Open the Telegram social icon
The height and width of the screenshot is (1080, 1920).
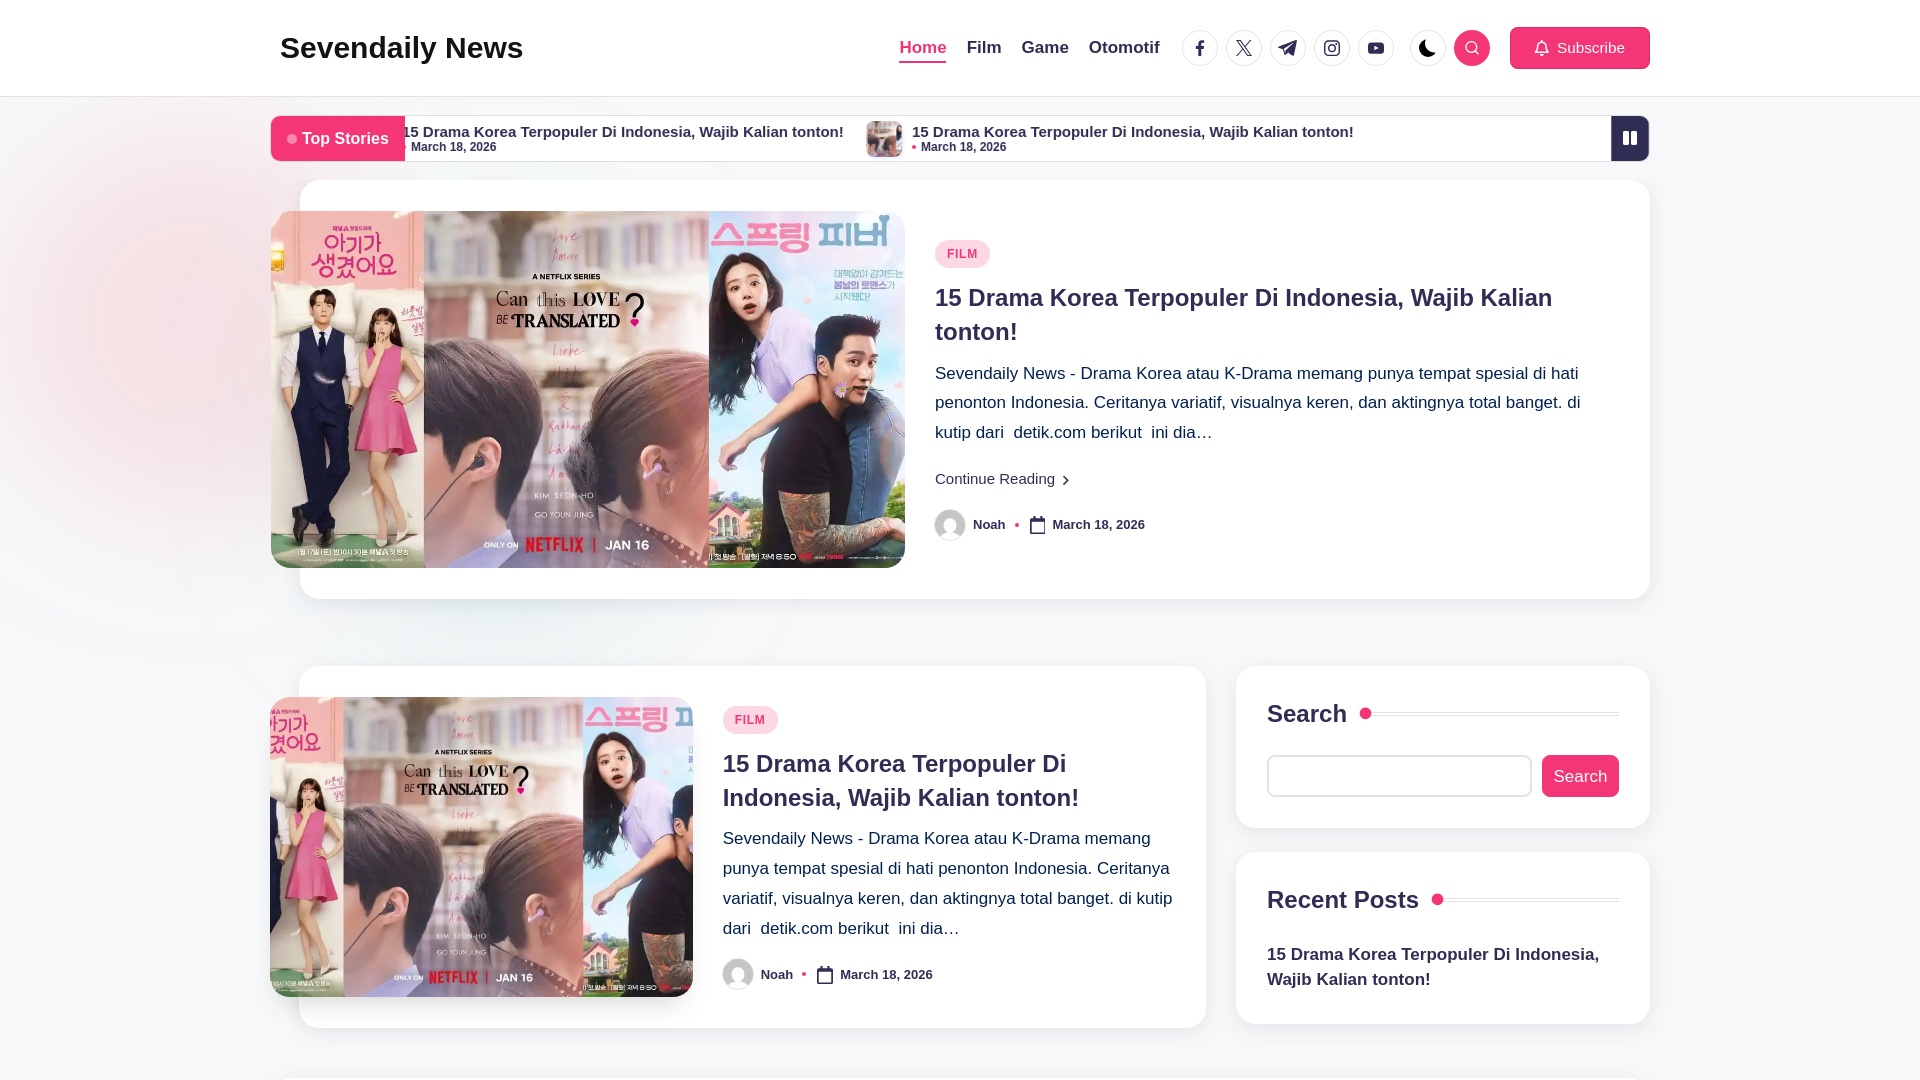click(1288, 48)
